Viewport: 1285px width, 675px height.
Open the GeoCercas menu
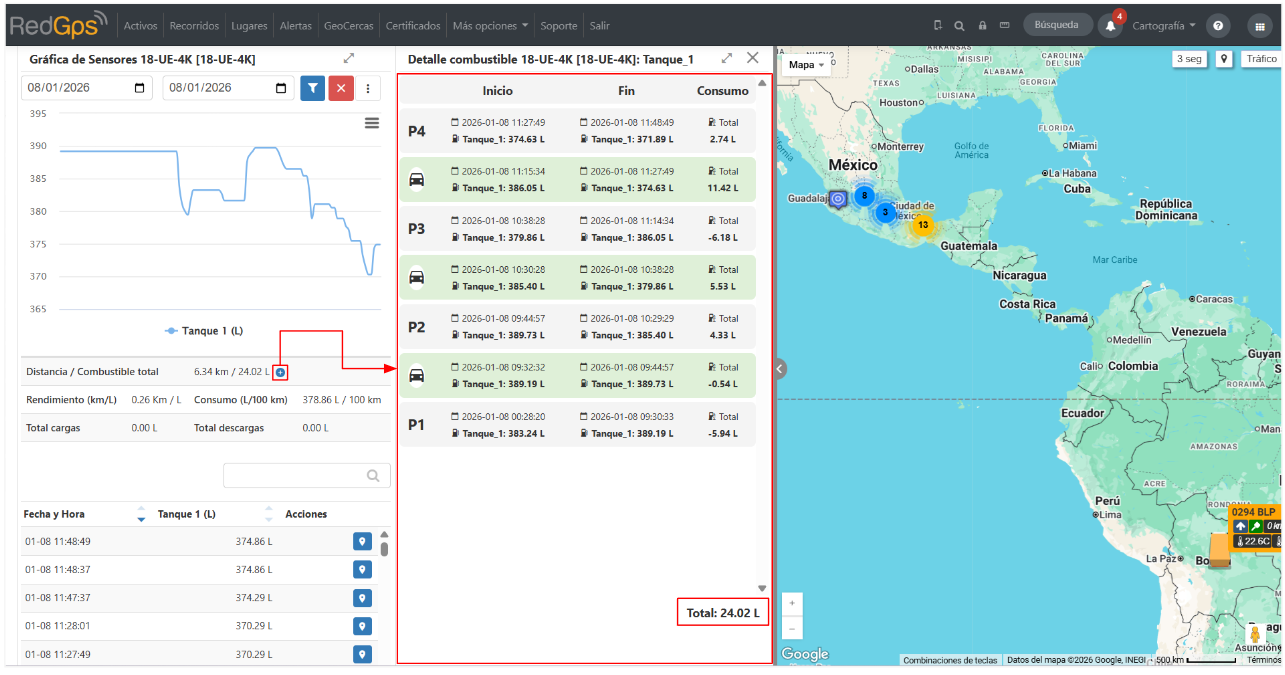click(x=349, y=26)
